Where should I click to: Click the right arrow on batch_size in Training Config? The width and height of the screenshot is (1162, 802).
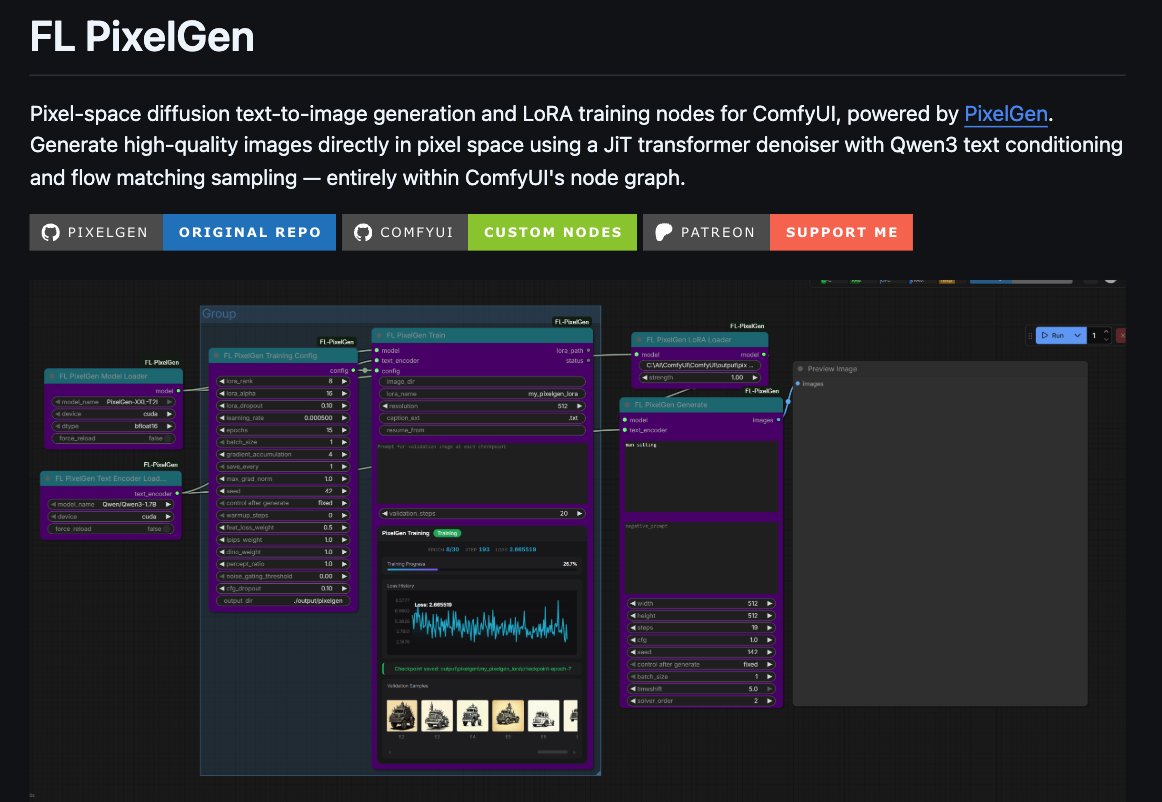click(x=344, y=442)
